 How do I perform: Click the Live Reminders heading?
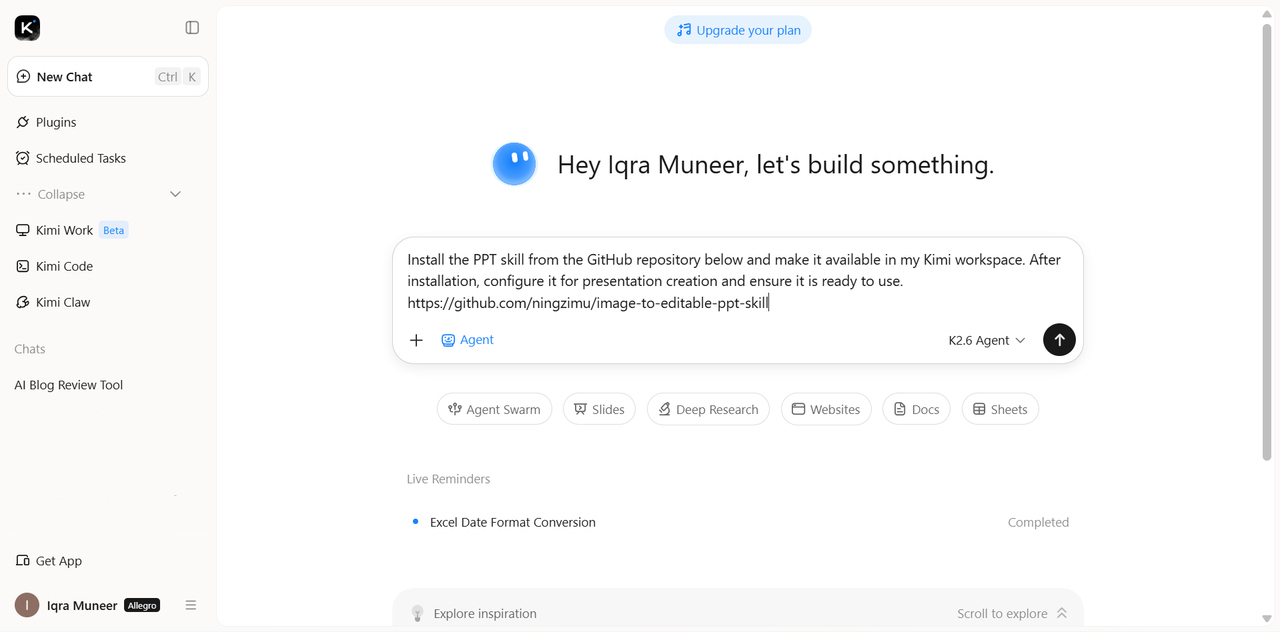click(x=448, y=479)
